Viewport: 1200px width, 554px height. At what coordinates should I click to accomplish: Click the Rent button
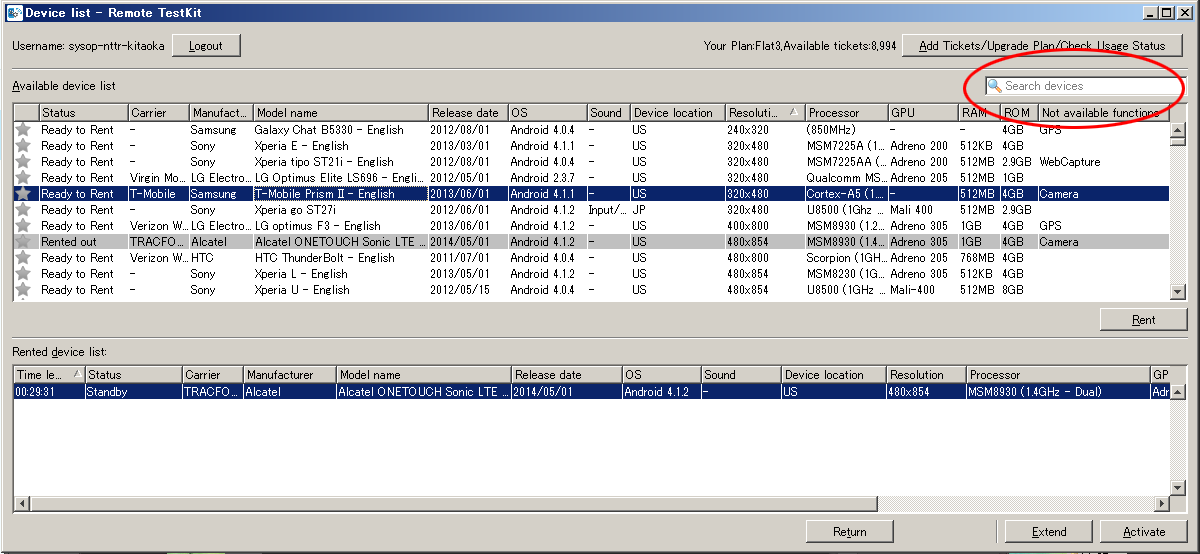click(x=1143, y=320)
